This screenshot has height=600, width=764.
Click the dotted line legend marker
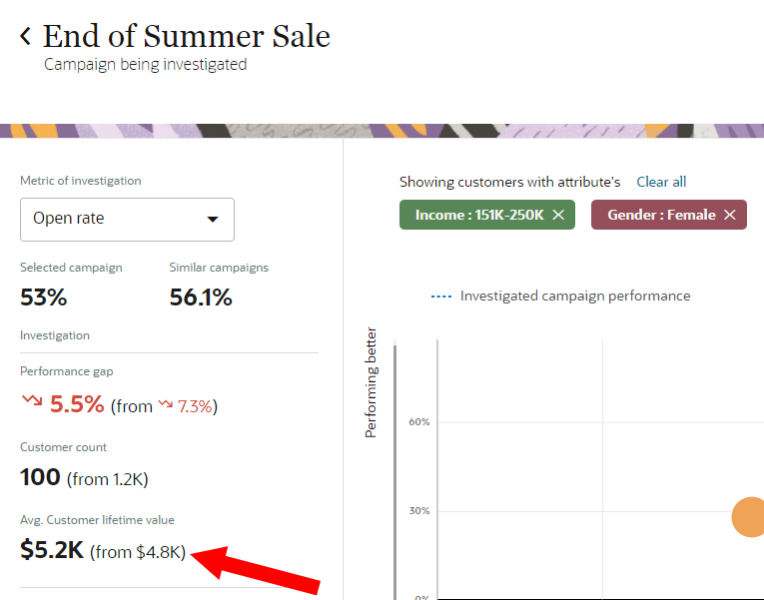click(440, 296)
